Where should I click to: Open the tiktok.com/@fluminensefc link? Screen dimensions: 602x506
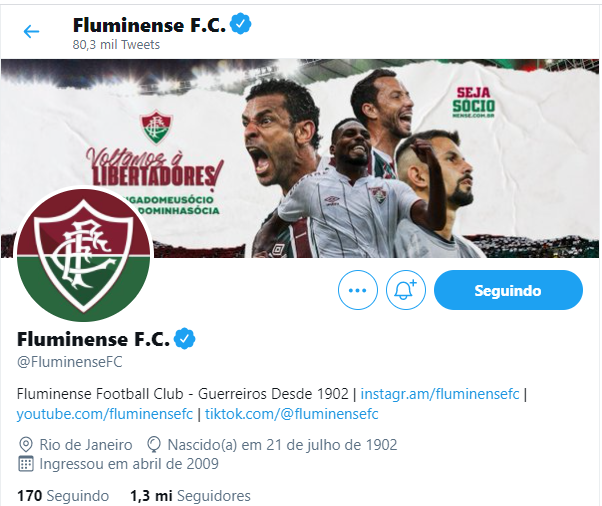pos(292,414)
